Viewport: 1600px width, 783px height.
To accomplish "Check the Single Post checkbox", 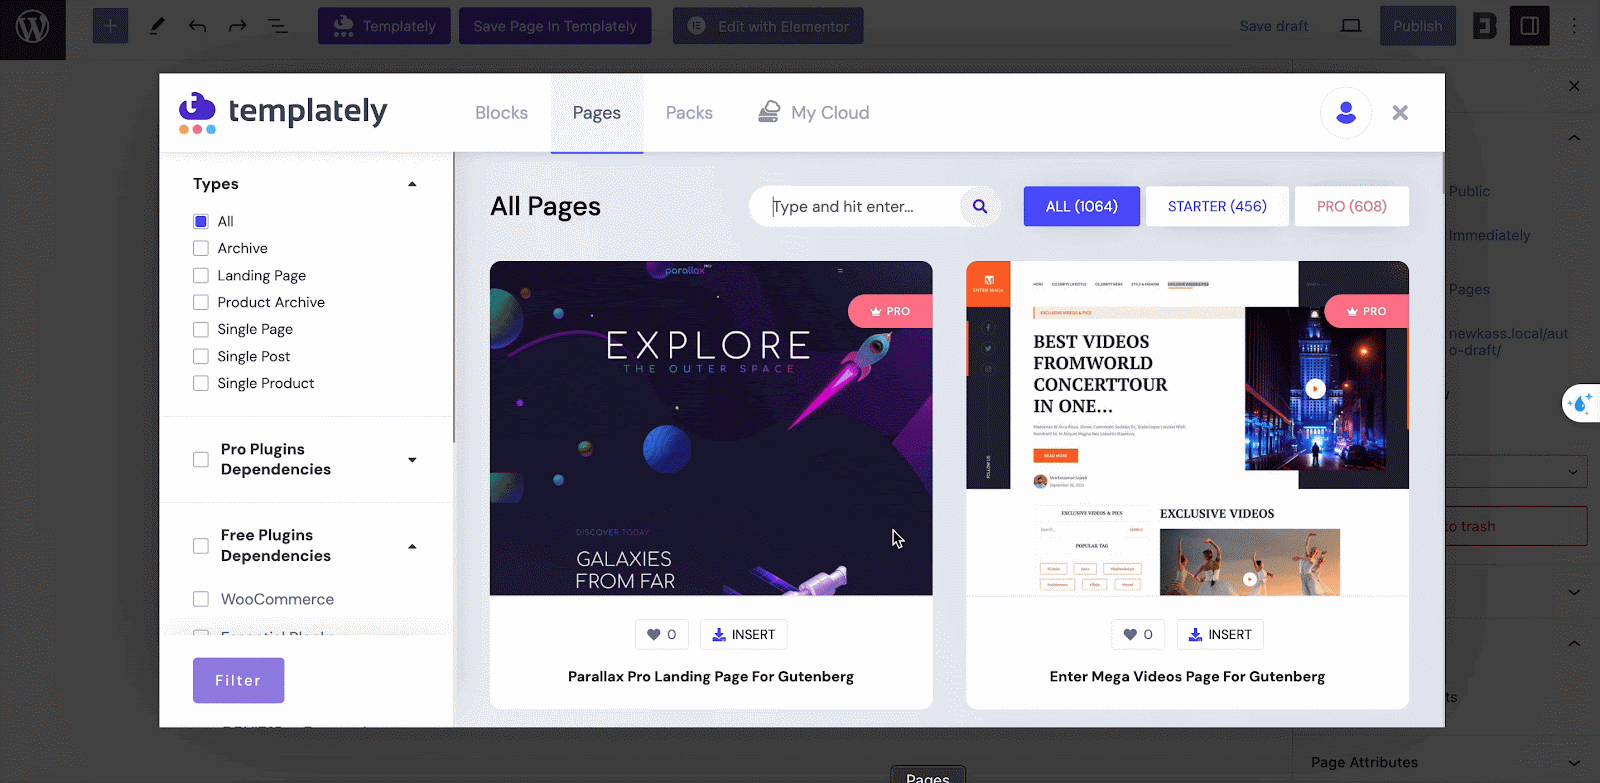I will click(x=201, y=356).
